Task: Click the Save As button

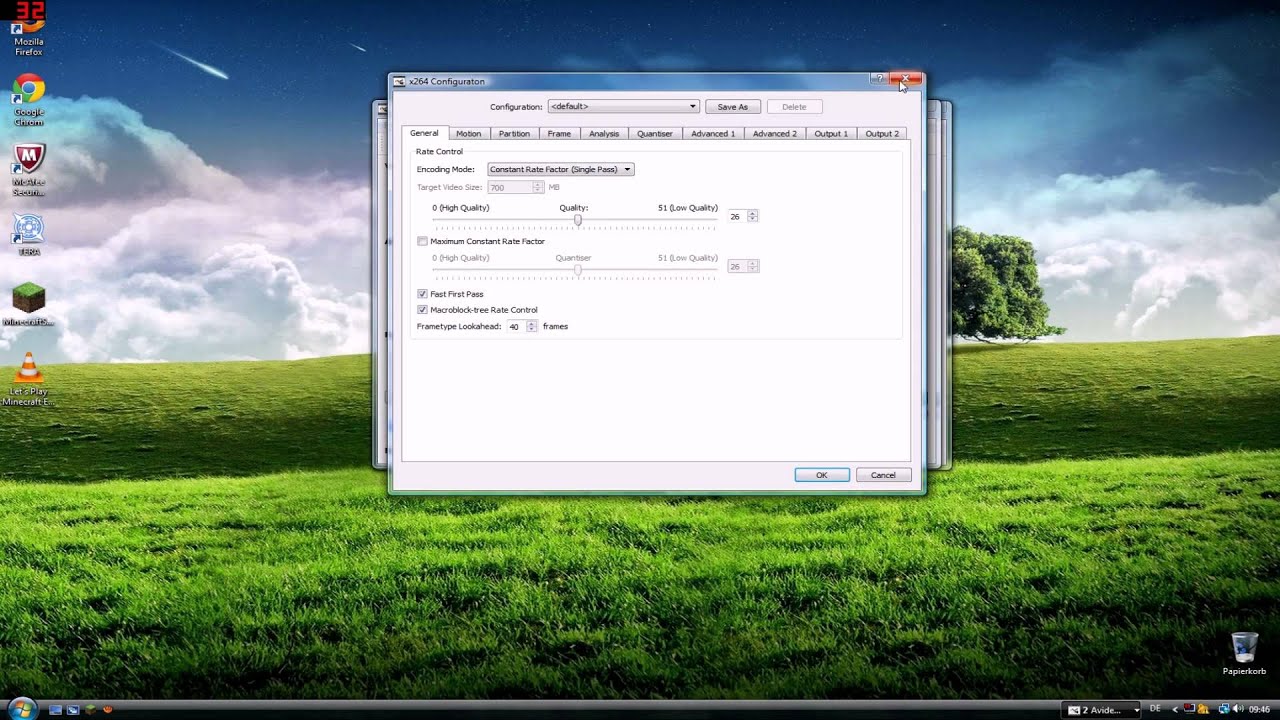Action: 733,106
